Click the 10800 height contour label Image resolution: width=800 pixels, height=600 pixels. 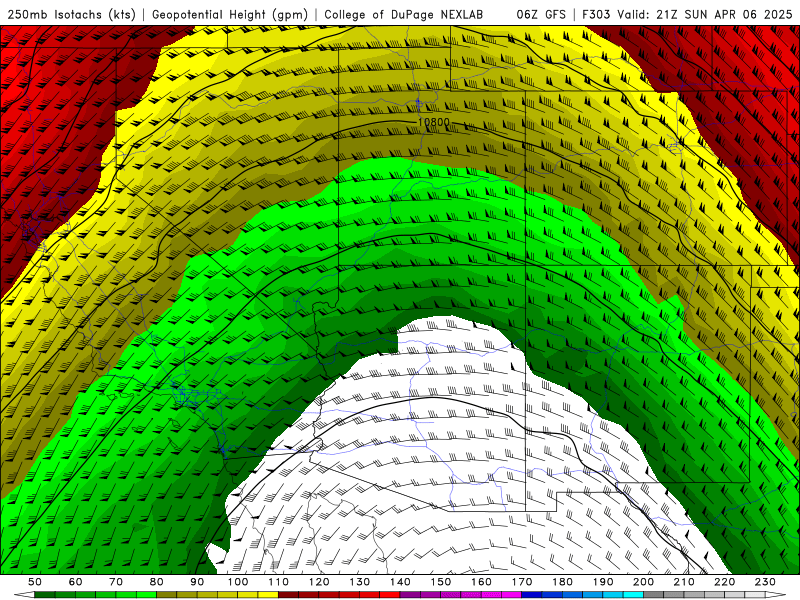(434, 122)
